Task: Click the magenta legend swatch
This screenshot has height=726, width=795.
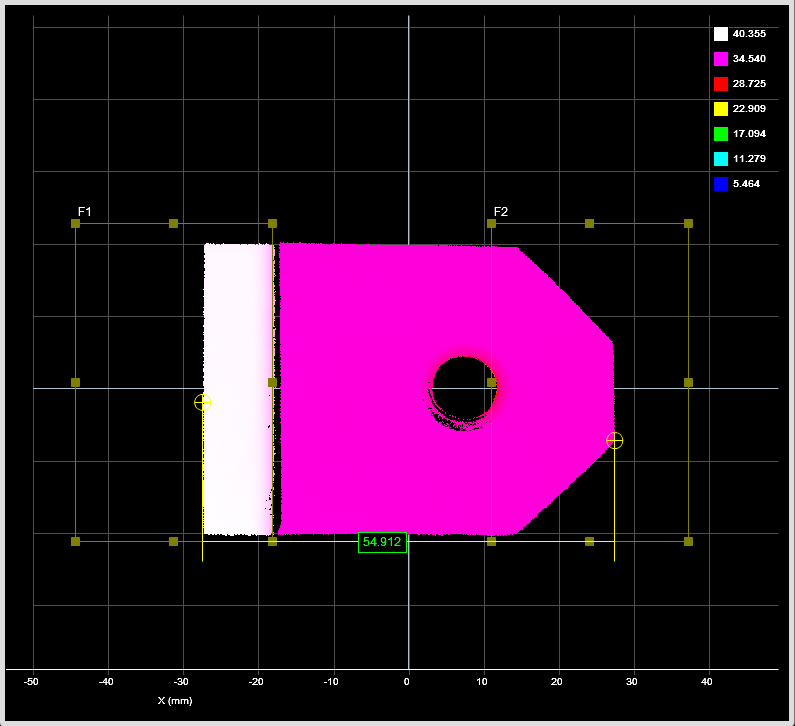Action: [721, 59]
